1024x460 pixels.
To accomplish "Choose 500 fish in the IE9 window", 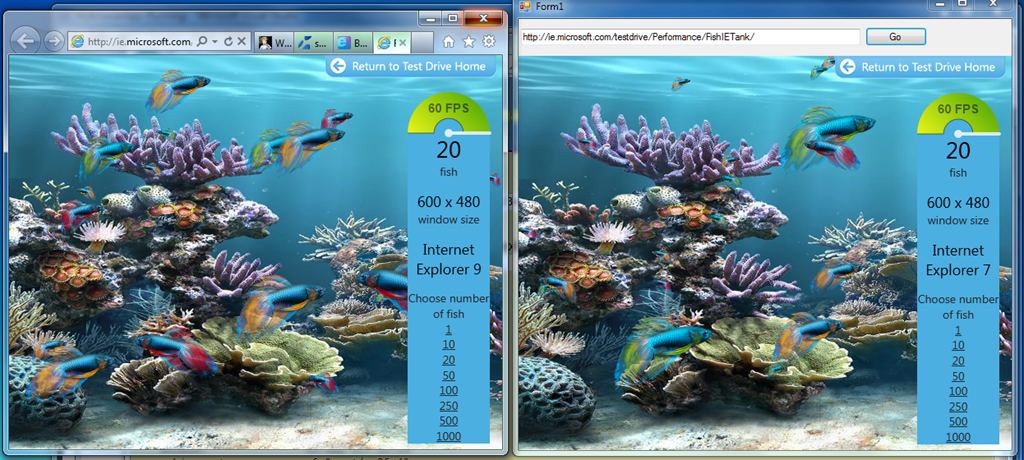I will (449, 421).
